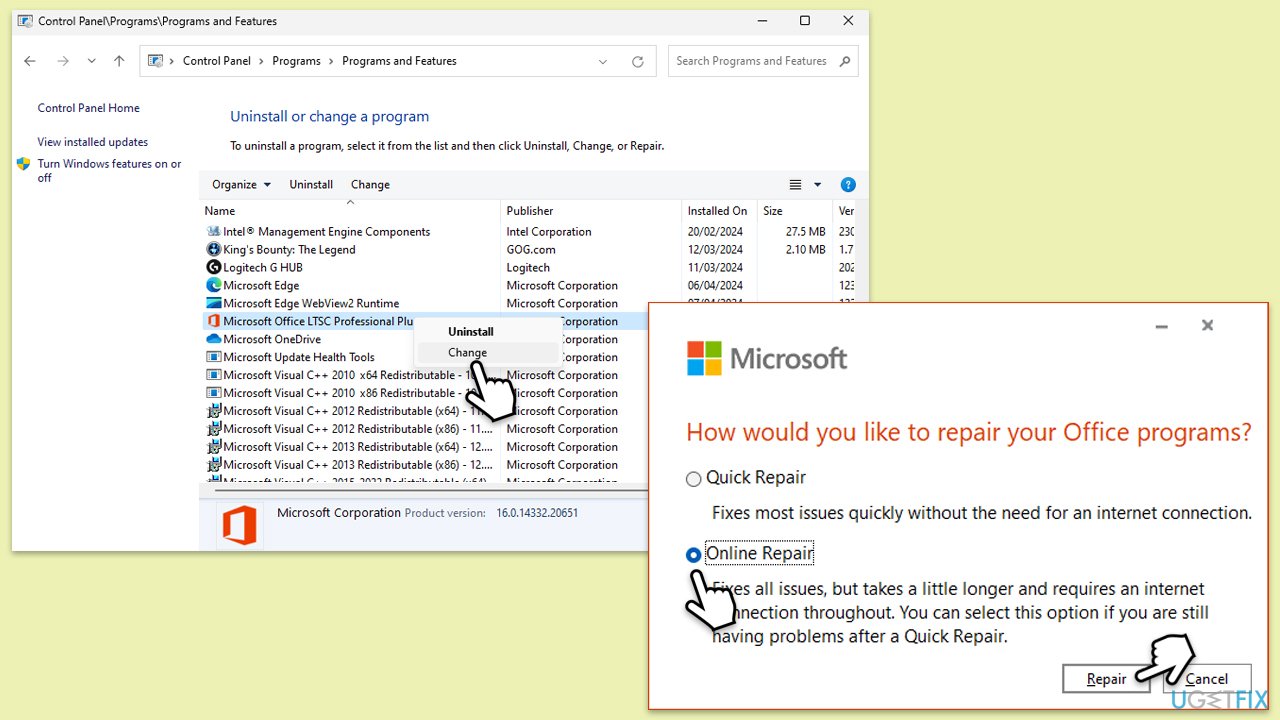The width and height of the screenshot is (1280, 720).
Task: Refresh the Programs and Features list
Action: 637,61
